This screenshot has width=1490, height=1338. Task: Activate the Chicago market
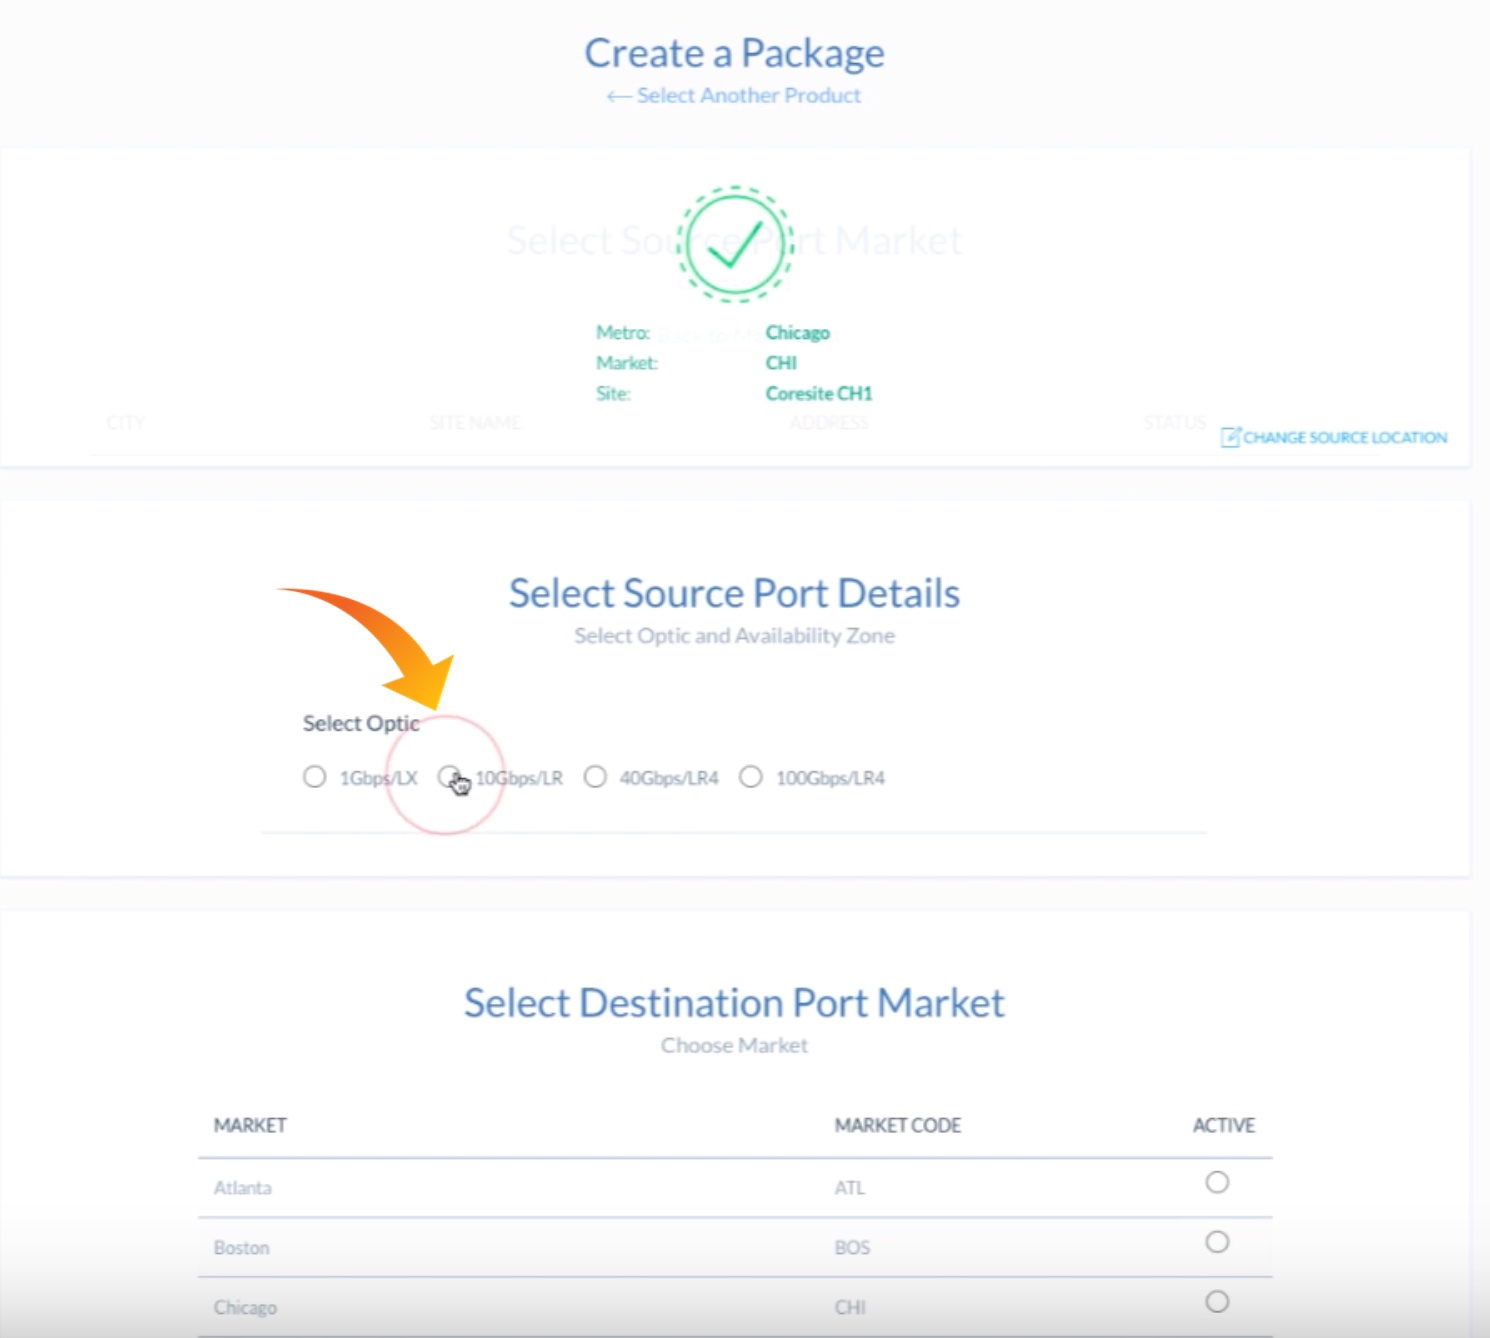point(1216,1302)
